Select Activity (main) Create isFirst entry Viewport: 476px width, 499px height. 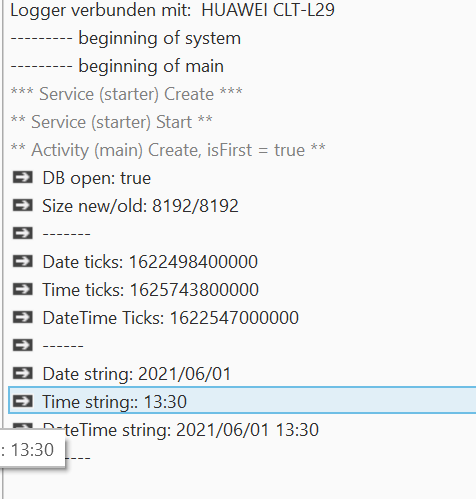click(x=168, y=150)
